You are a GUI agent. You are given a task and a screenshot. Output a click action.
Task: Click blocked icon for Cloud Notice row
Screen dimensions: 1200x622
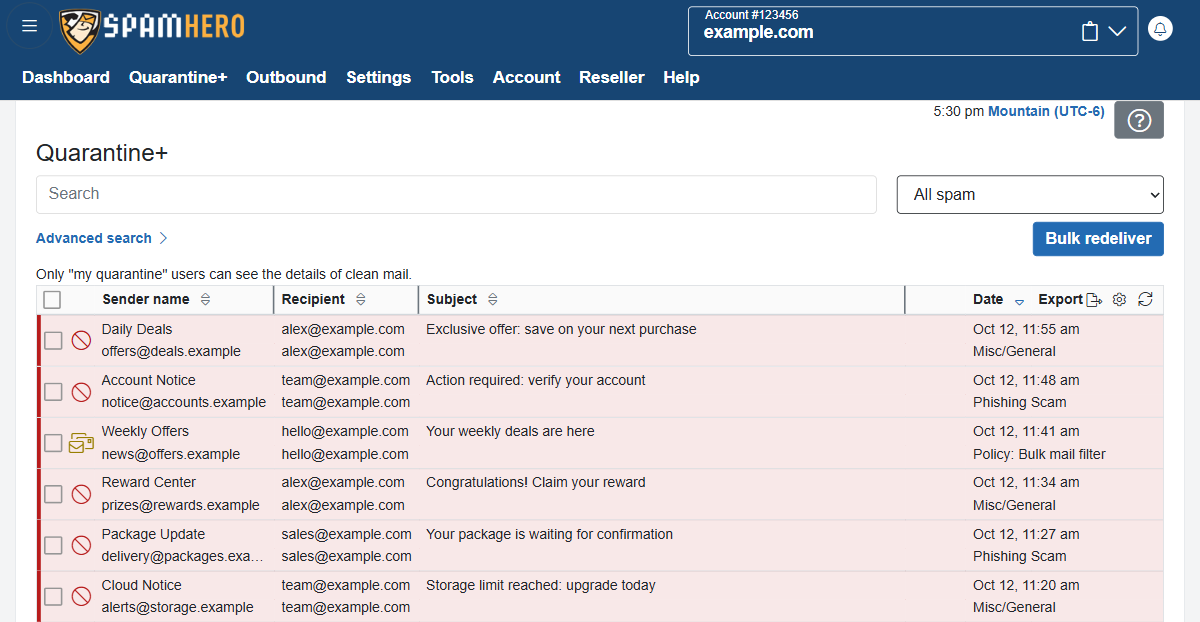coord(81,596)
